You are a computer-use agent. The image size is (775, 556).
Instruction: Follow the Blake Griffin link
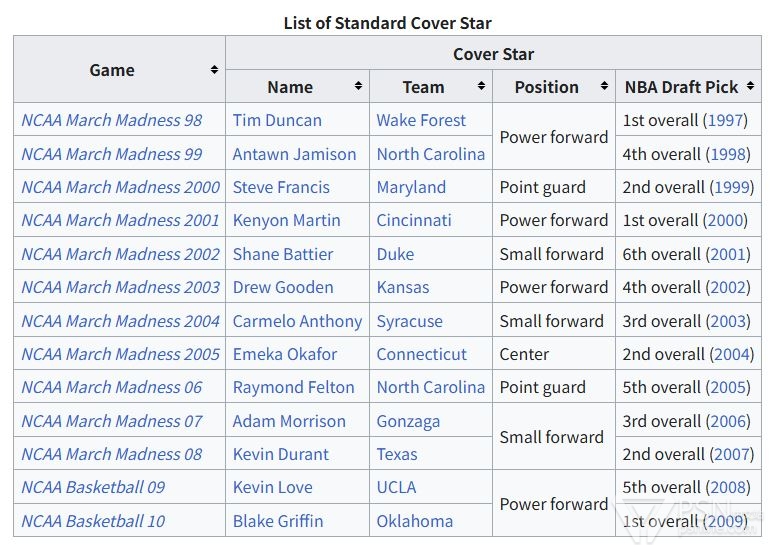[278, 521]
